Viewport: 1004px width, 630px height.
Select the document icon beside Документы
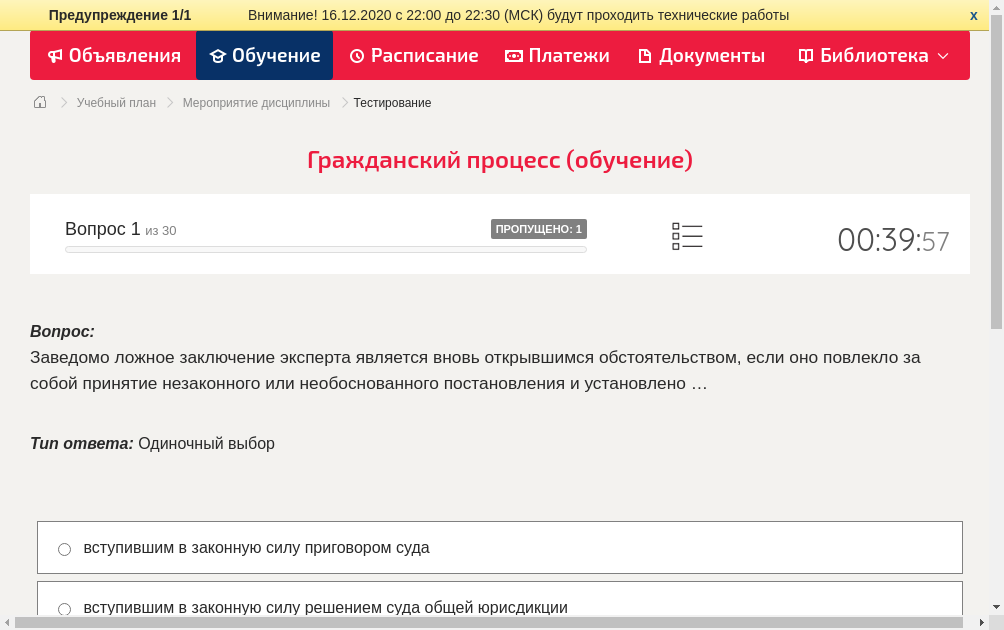point(644,56)
